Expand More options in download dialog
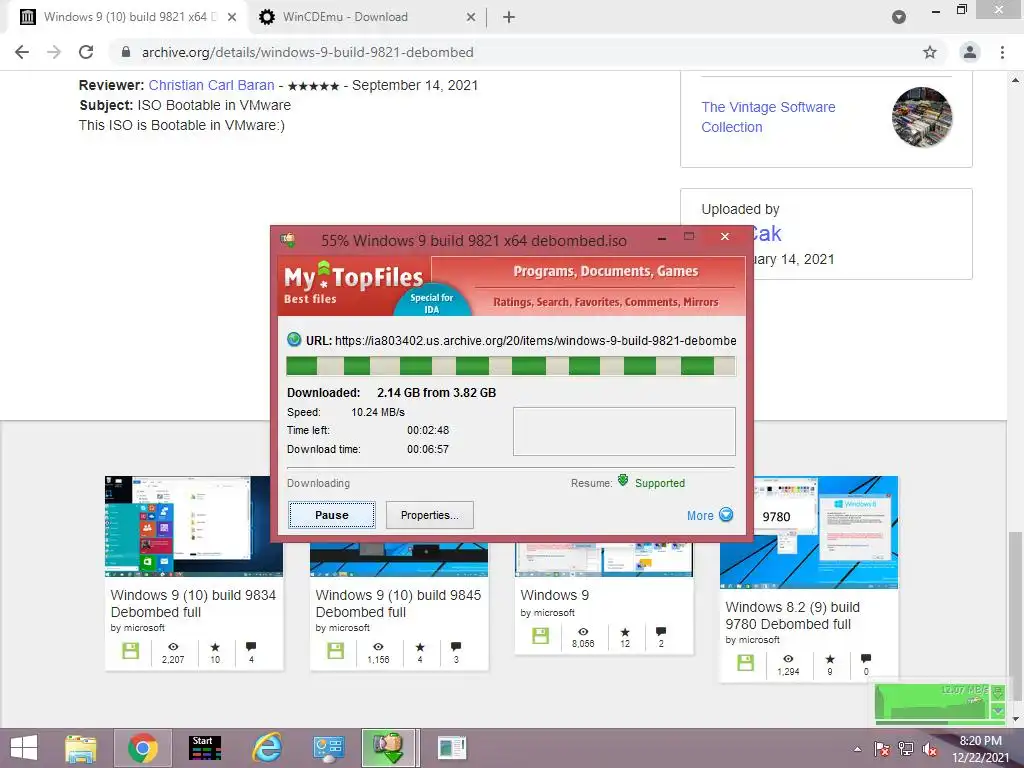Screen dimensions: 1024x768 click(x=710, y=515)
